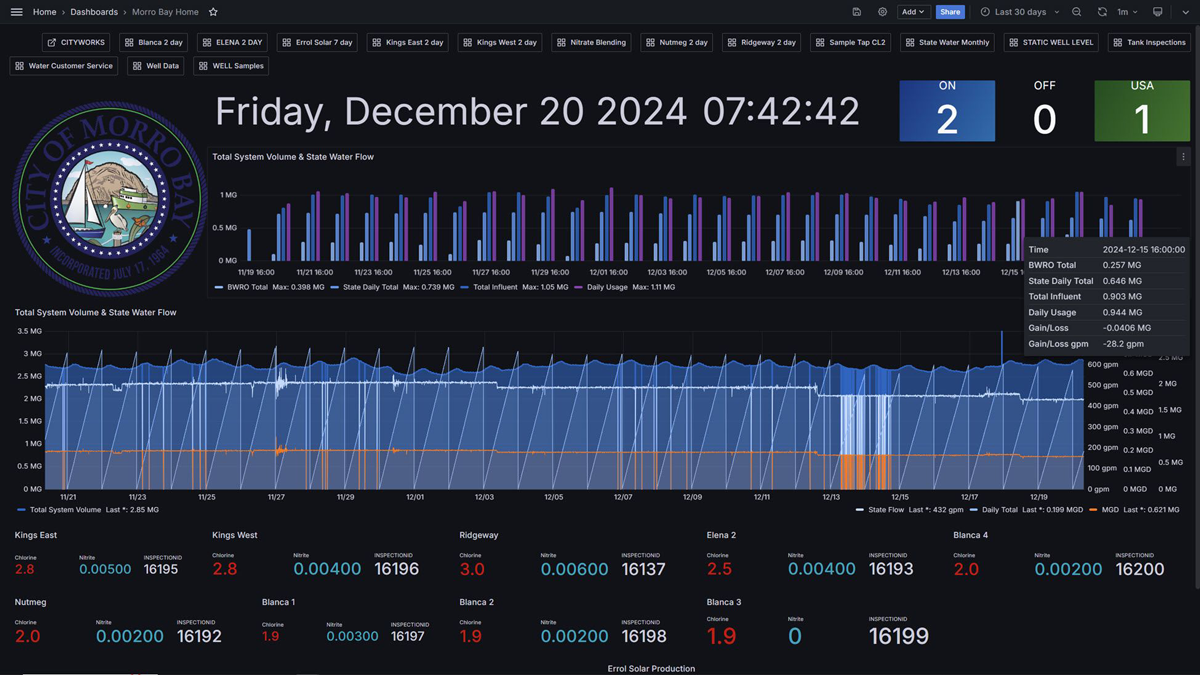Screen dimensions: 1200x675
Task: Toggle Daily Usage legend series
Action: (x=607, y=287)
